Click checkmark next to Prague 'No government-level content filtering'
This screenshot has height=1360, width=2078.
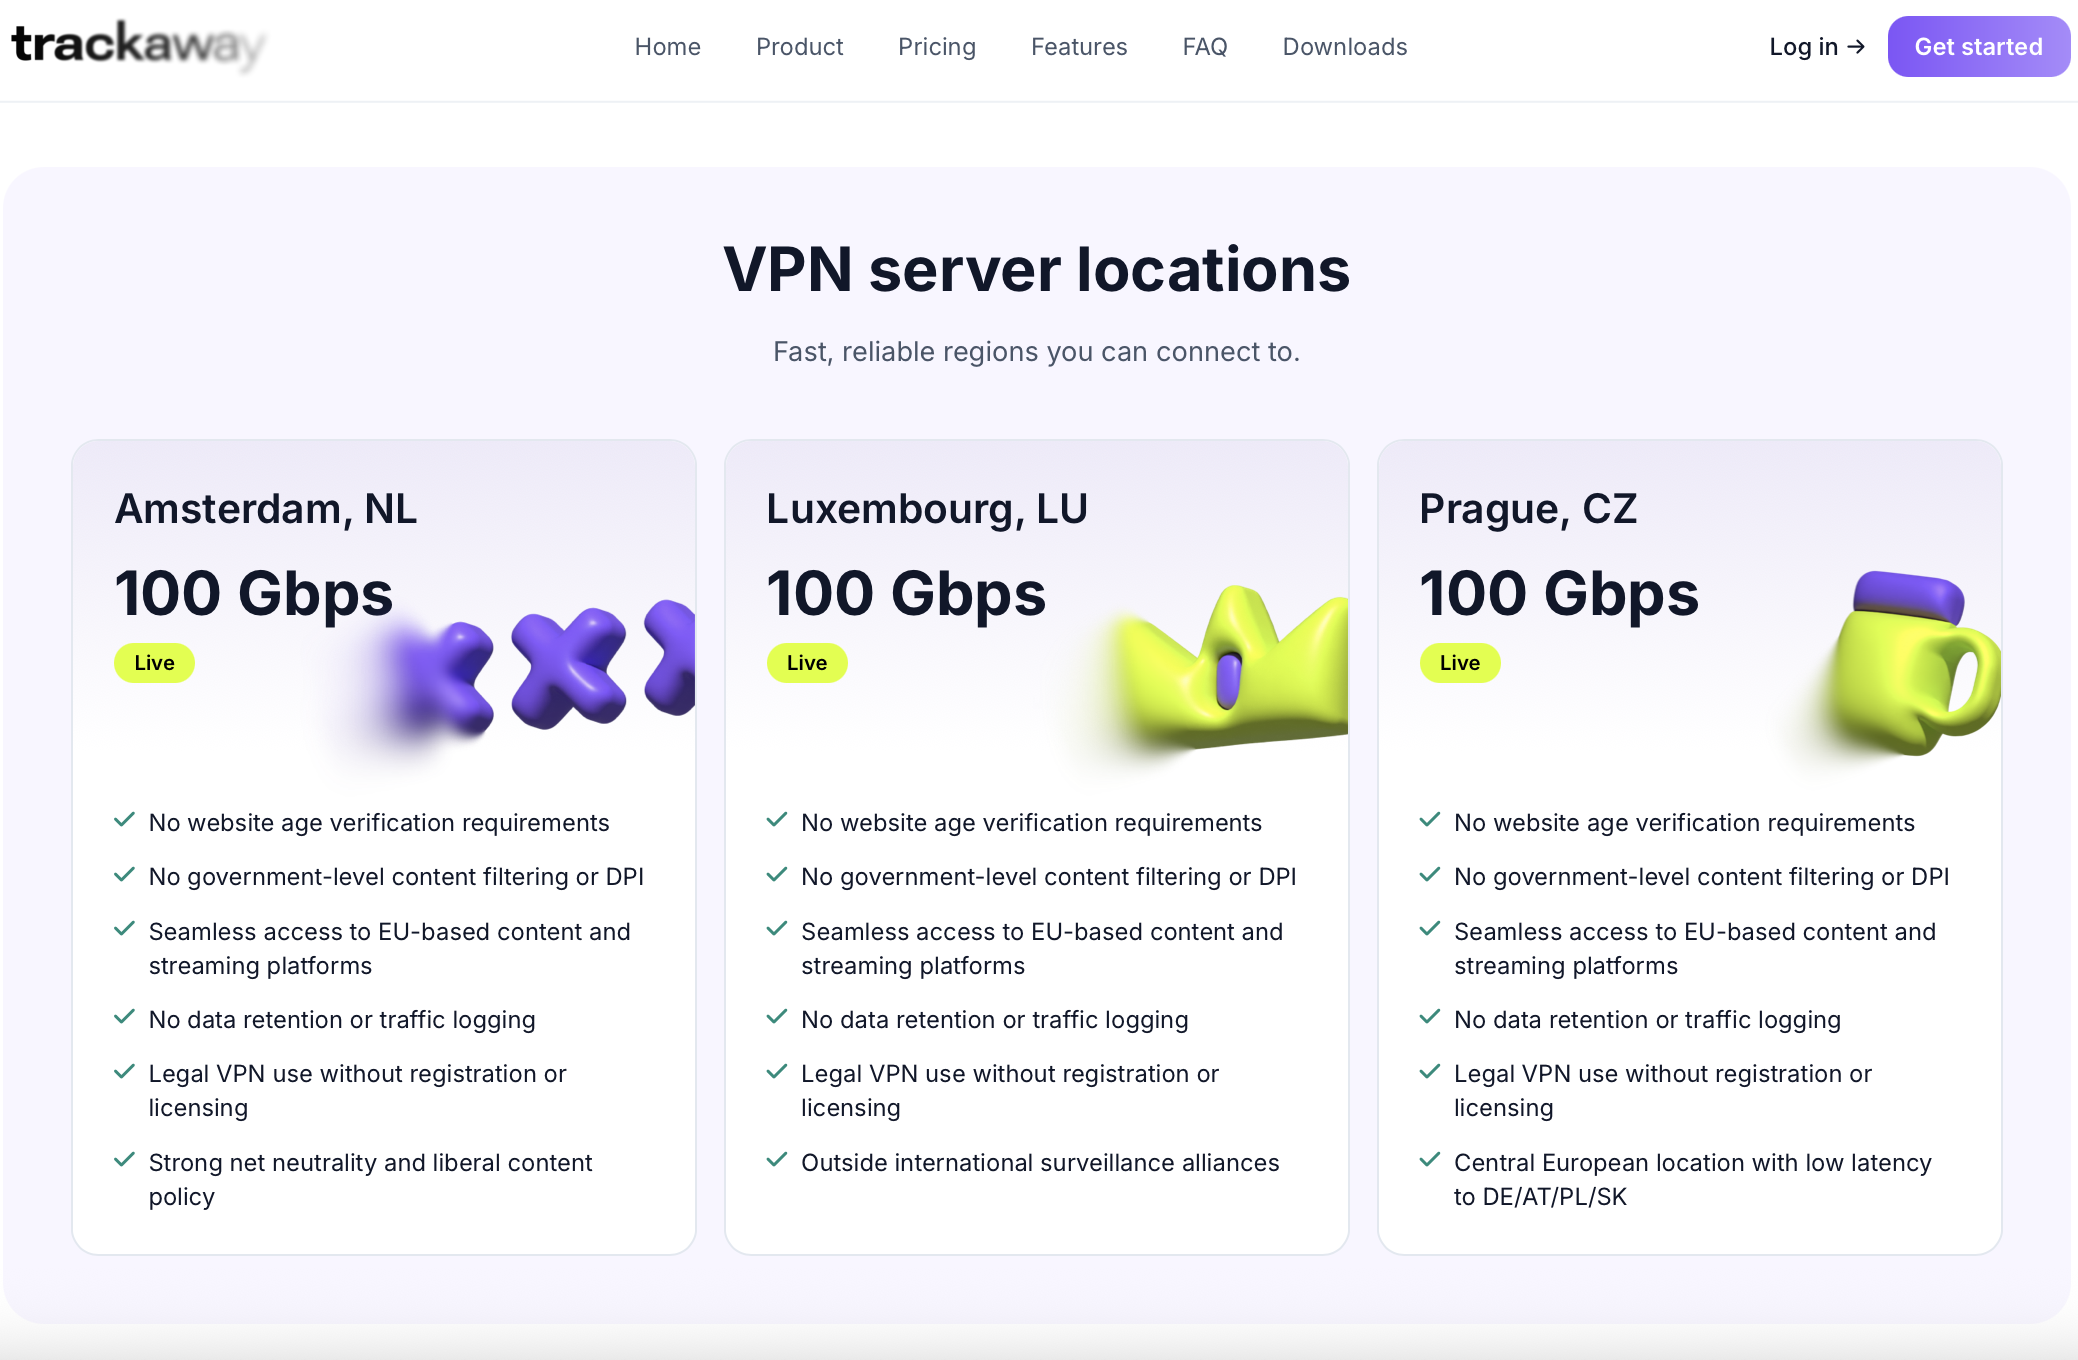[1430, 874]
